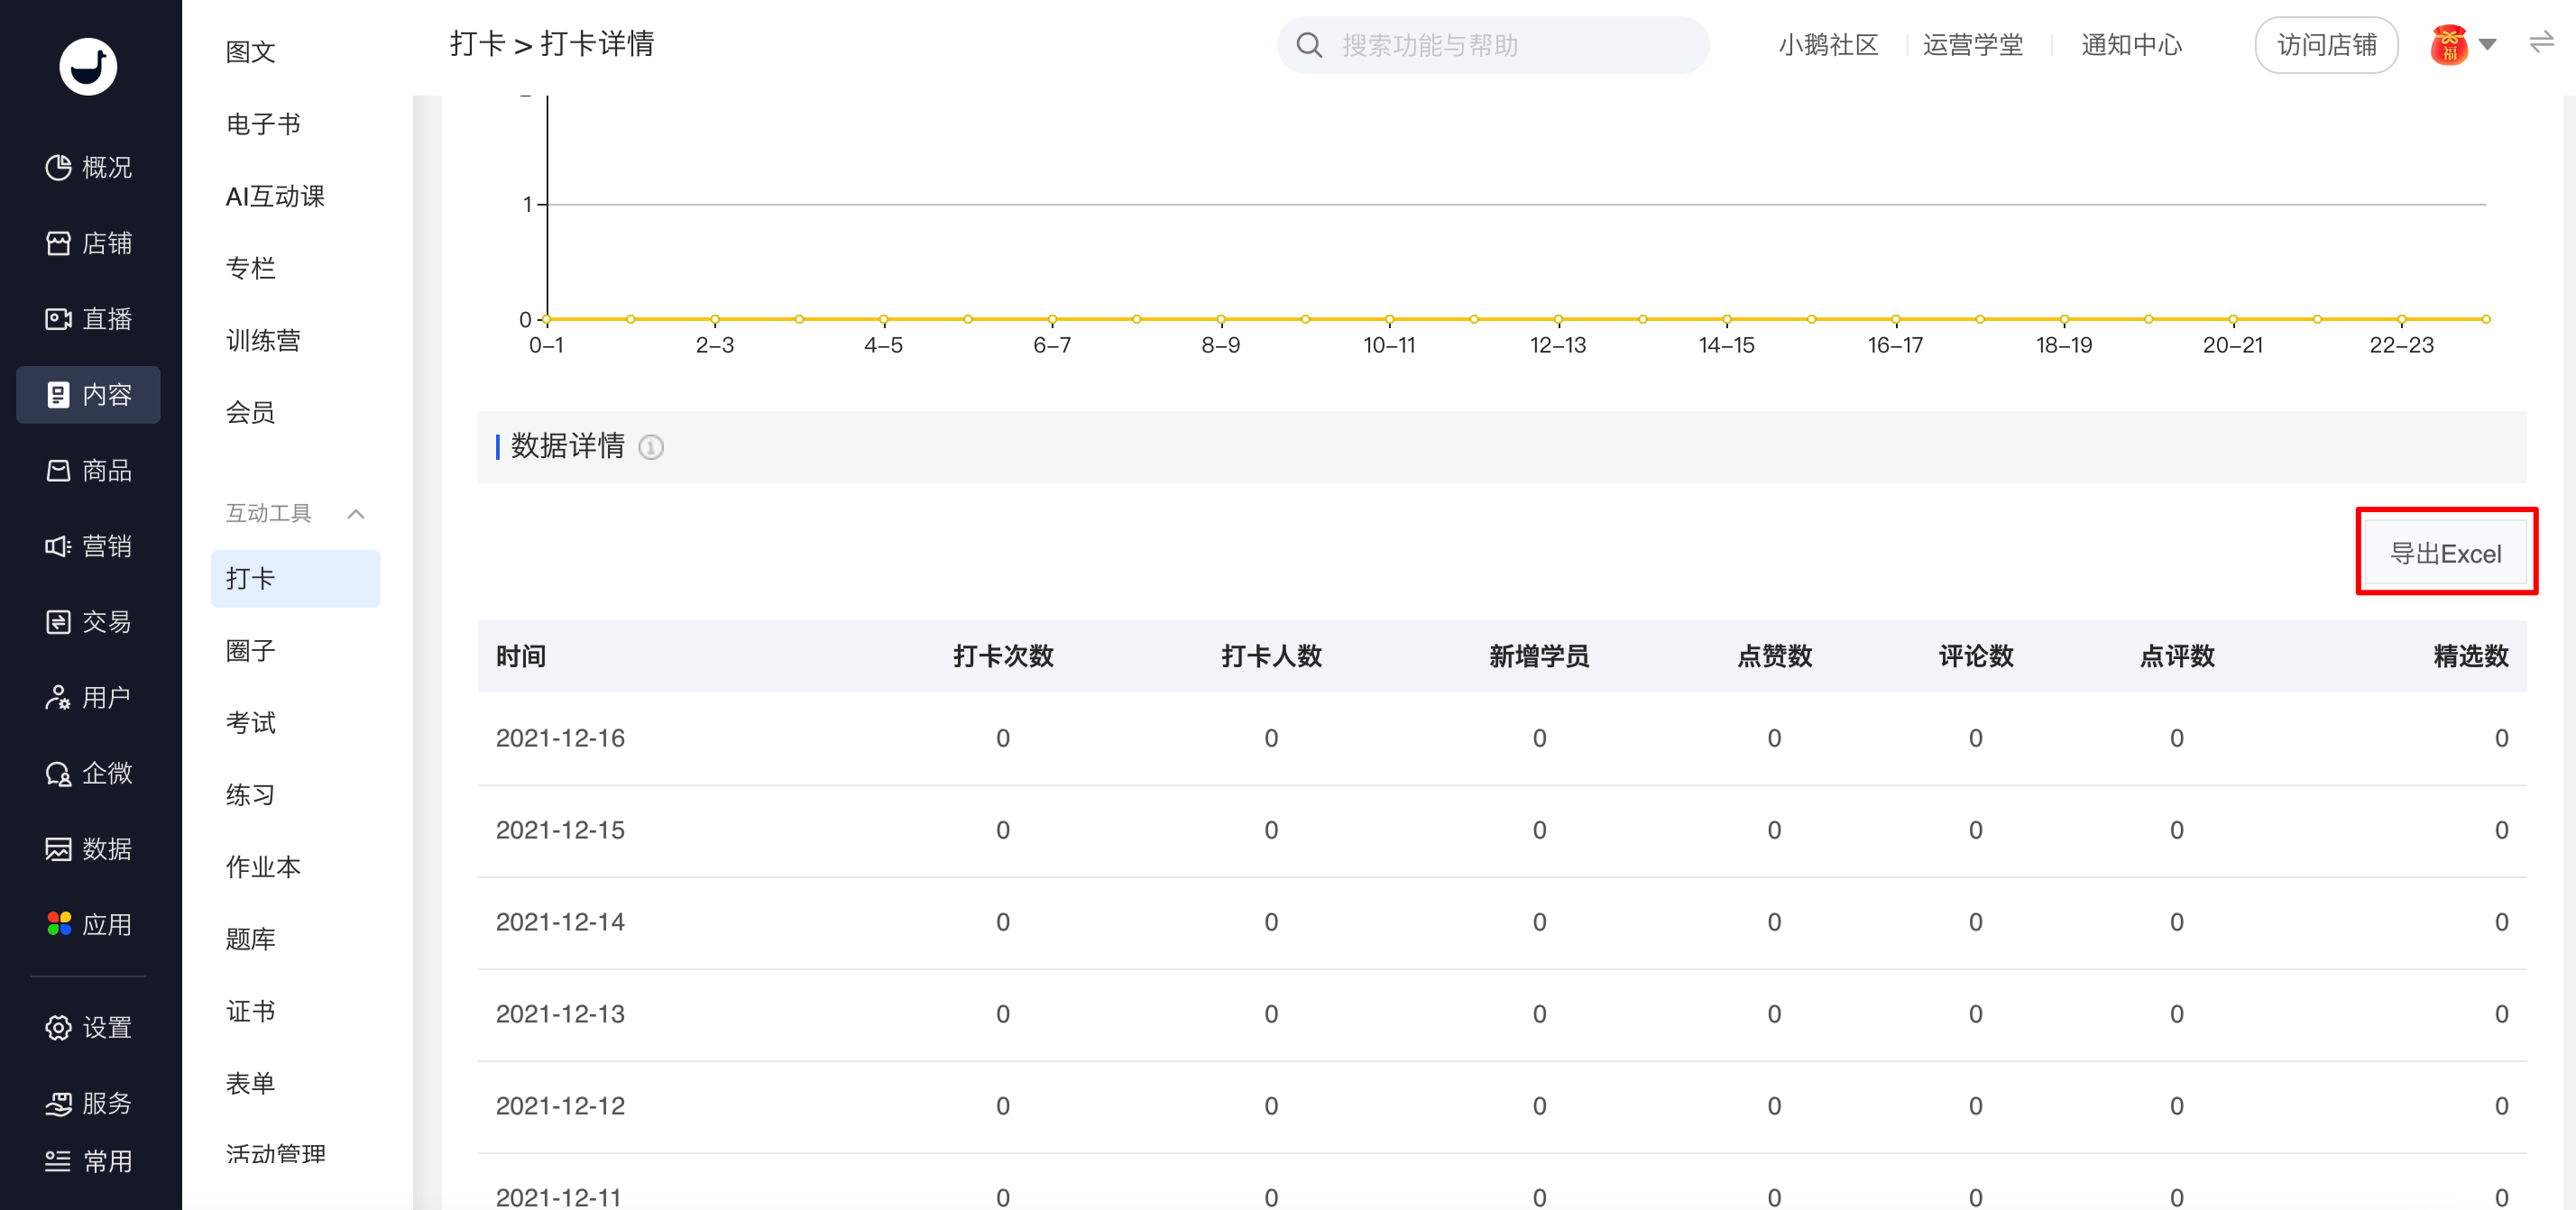Click the live broadcast camera icon
This screenshot has height=1210, width=2576.
pos(58,319)
